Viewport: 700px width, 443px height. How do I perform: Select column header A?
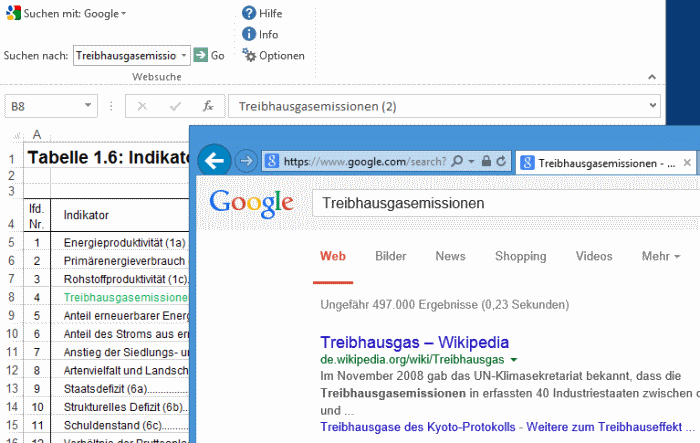click(x=37, y=134)
